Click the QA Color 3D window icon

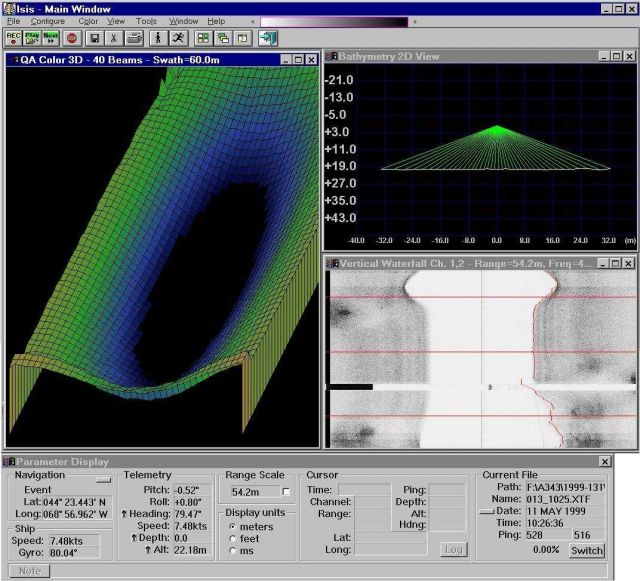coord(16,60)
